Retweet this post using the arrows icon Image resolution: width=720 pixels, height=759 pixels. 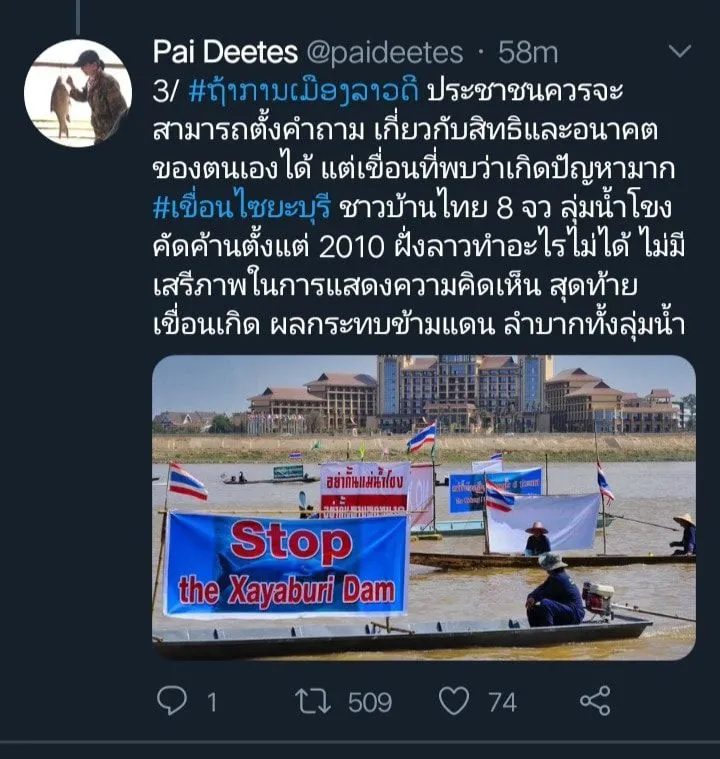tap(313, 701)
